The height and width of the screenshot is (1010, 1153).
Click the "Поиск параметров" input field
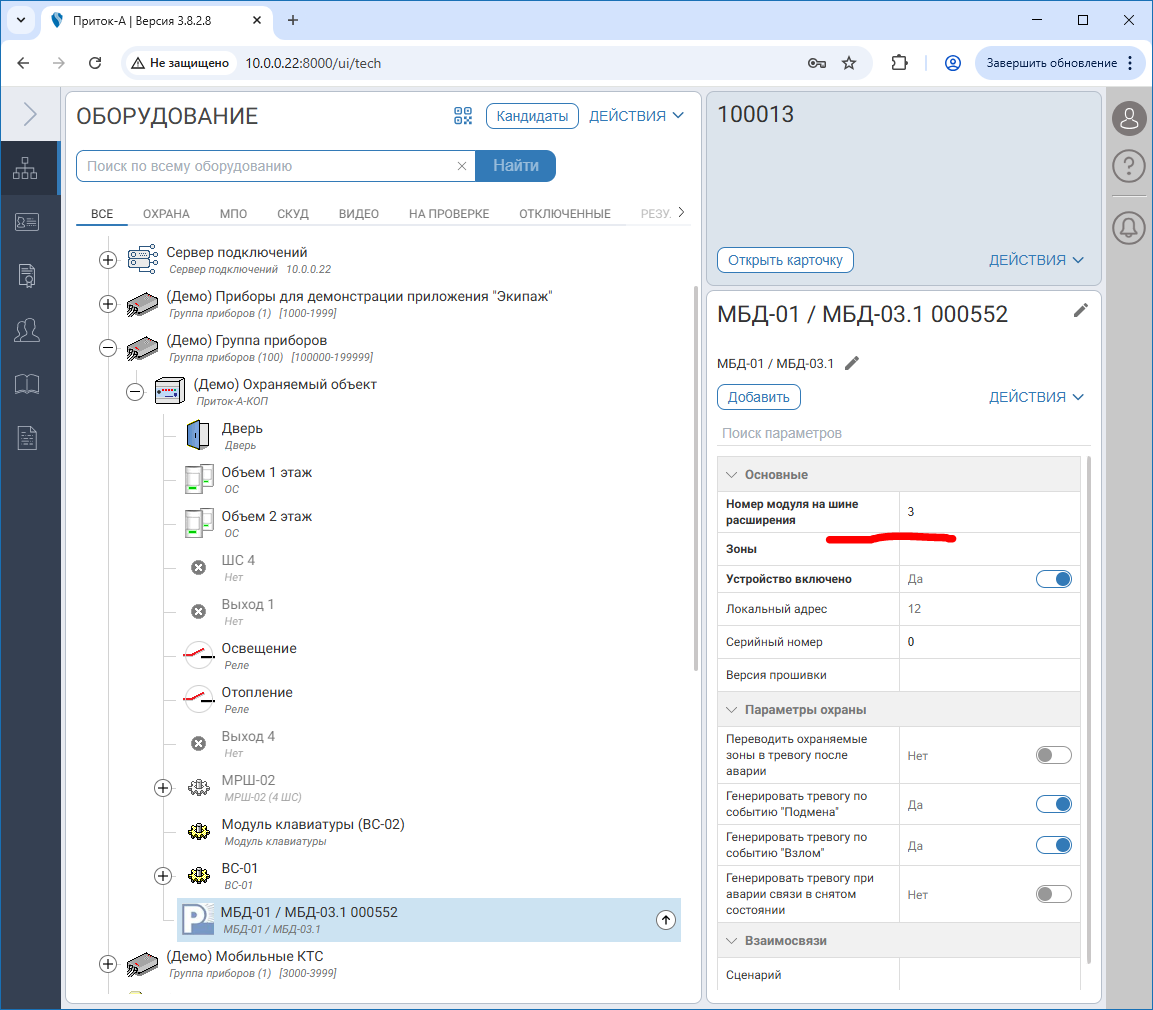[x=900, y=433]
